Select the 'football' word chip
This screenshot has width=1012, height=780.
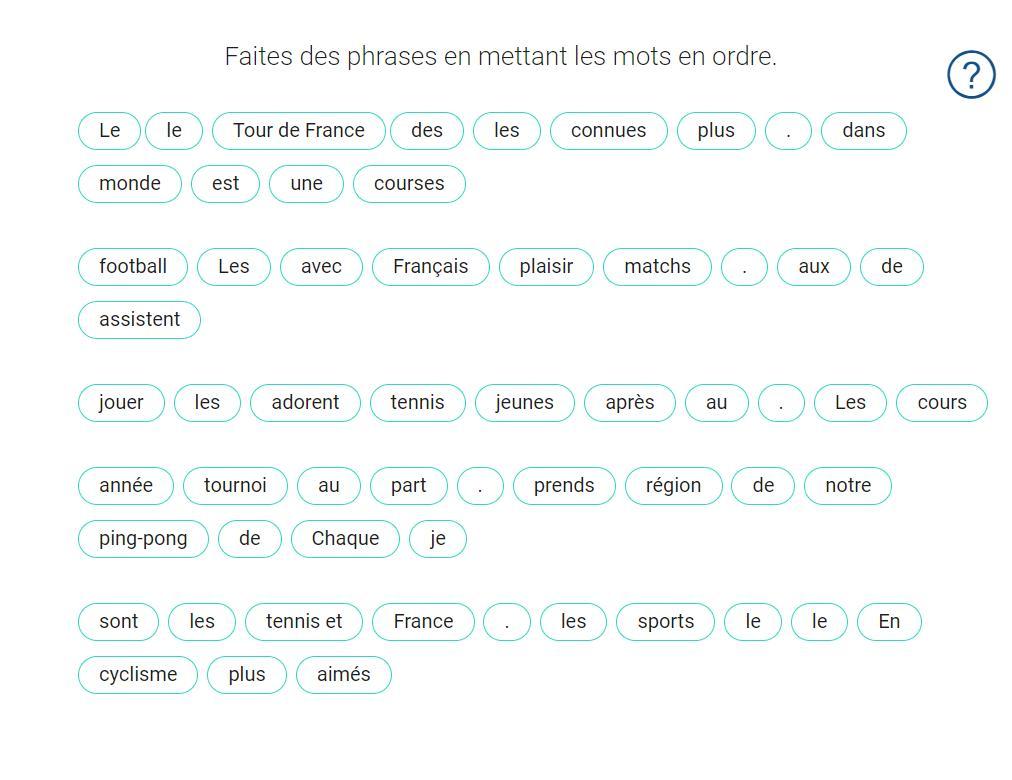point(133,267)
